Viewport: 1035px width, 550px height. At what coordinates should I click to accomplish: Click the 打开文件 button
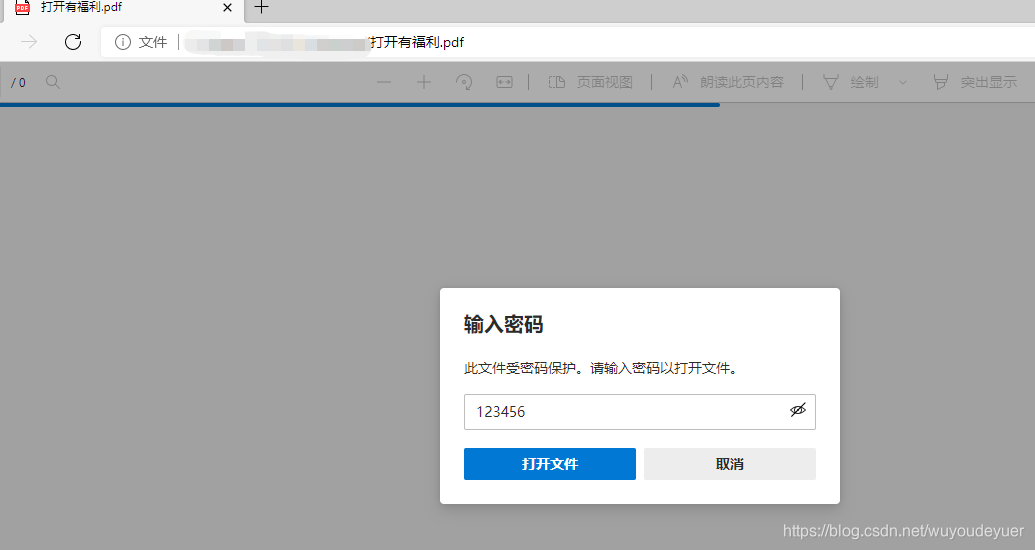[550, 464]
